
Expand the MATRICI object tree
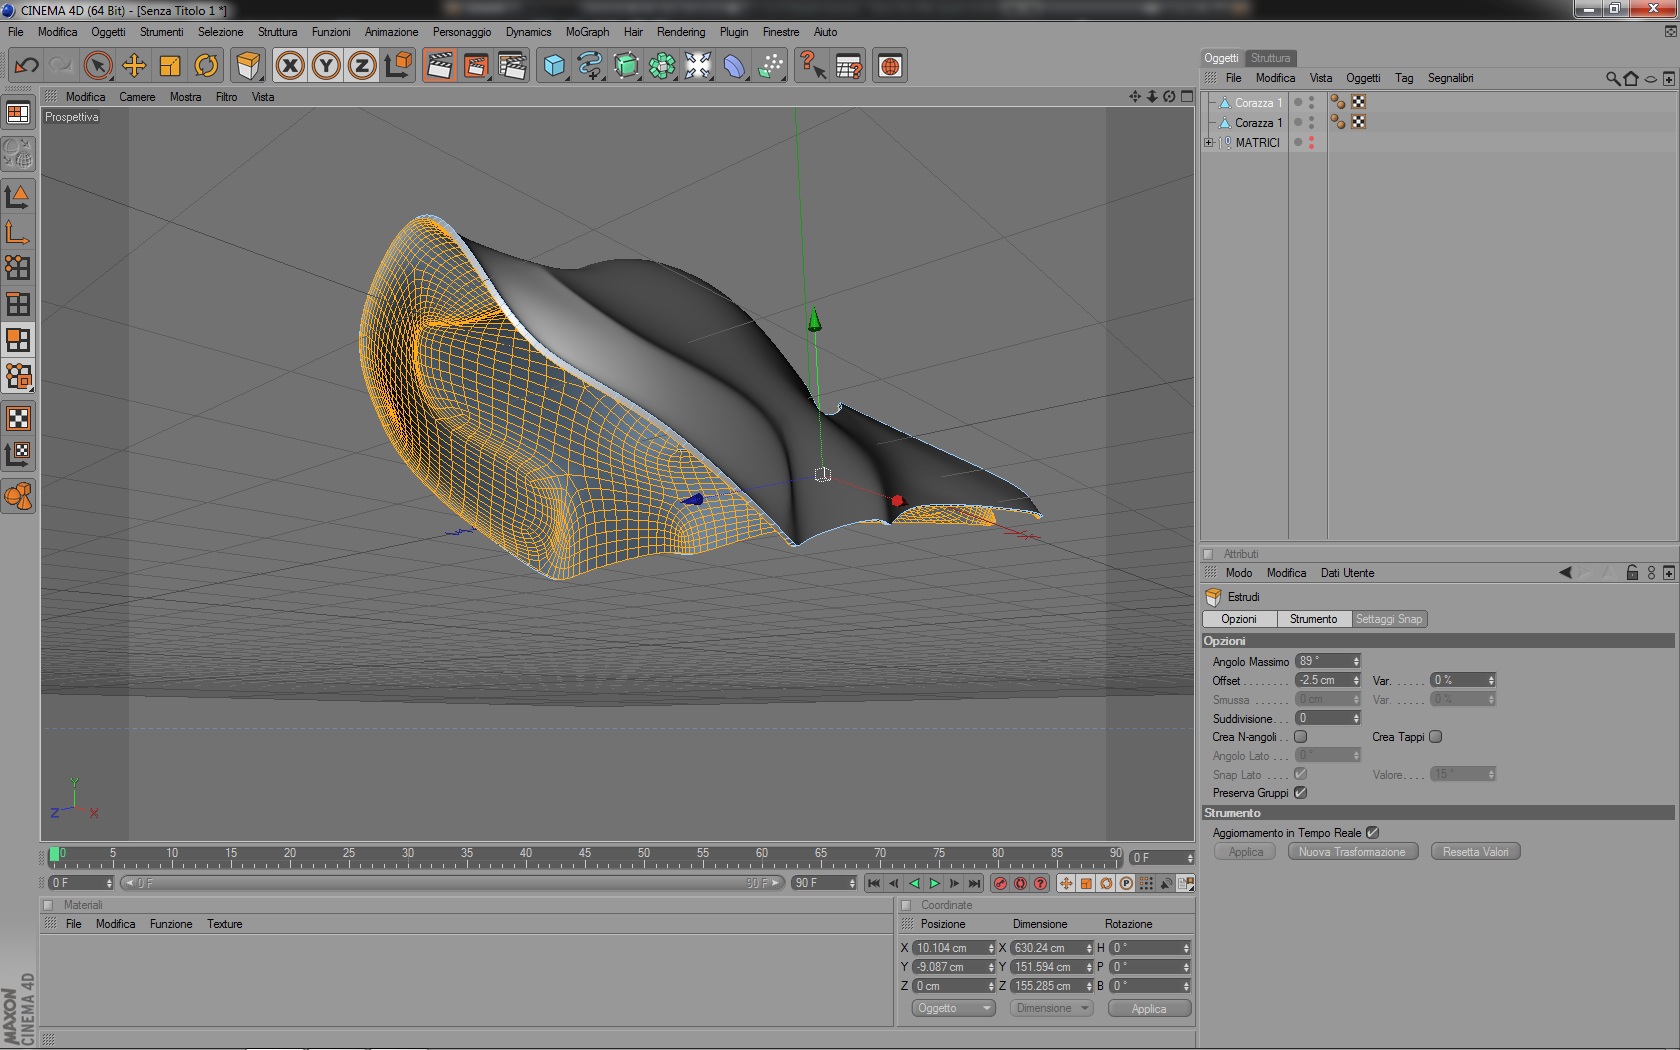[1209, 143]
